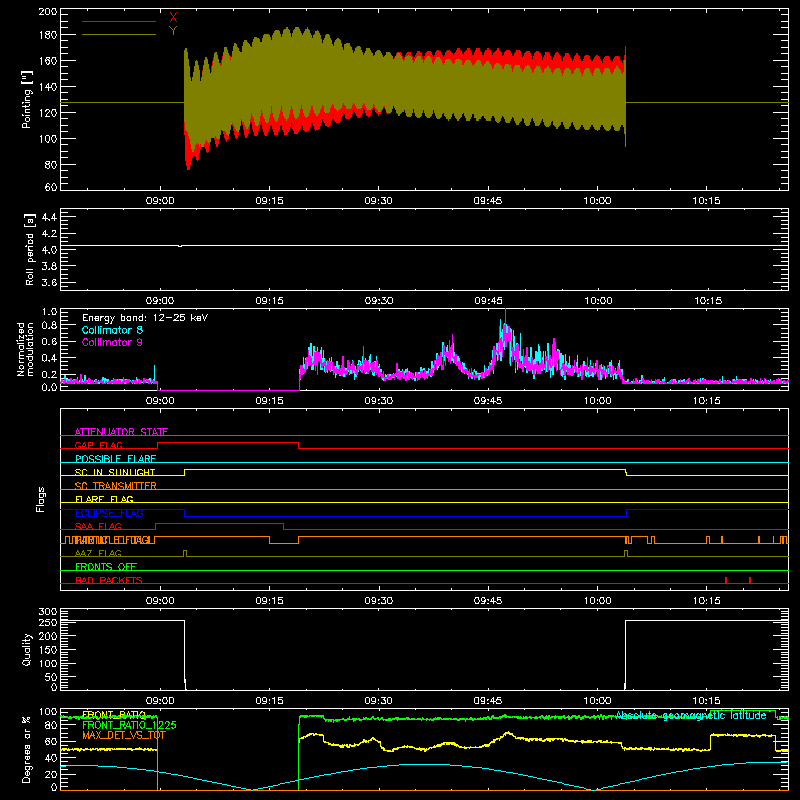800x800 pixels.
Task: Click the 09:00 tick label under Pointing plot
Action: pyautogui.click(x=160, y=201)
